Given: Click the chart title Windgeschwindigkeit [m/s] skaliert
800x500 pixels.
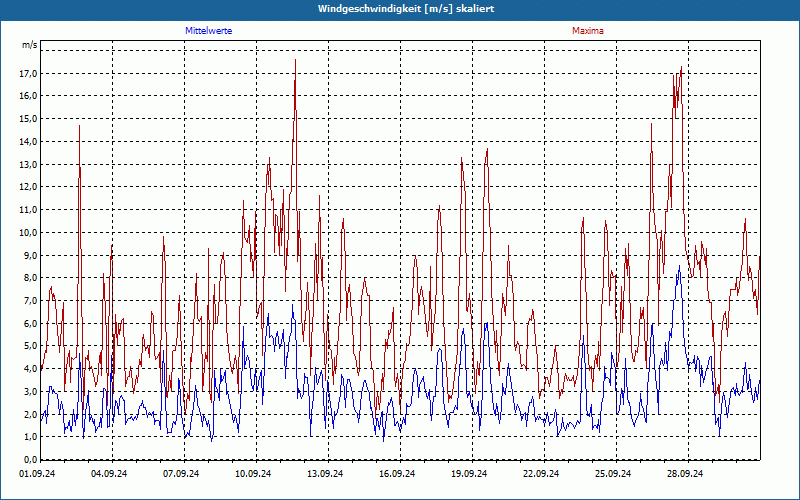Looking at the screenshot, I should point(406,9).
